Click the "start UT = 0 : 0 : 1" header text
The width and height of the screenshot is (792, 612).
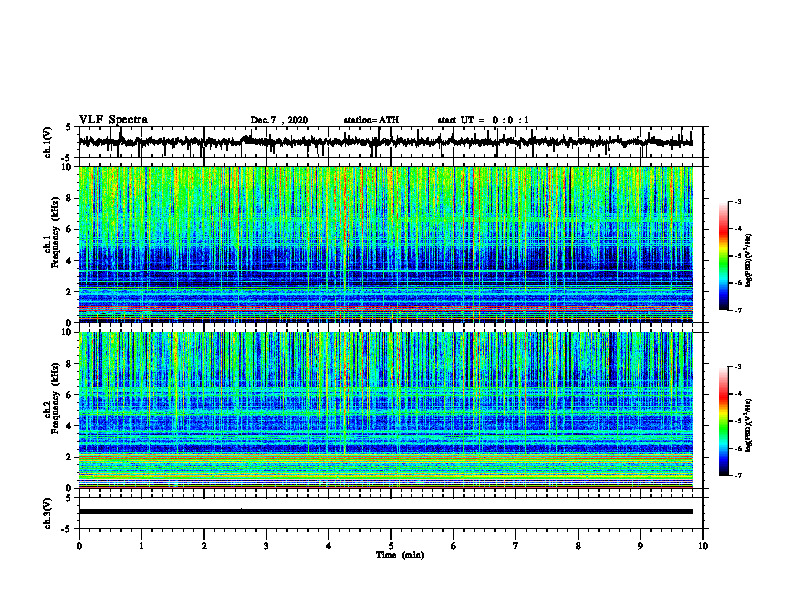[483, 120]
